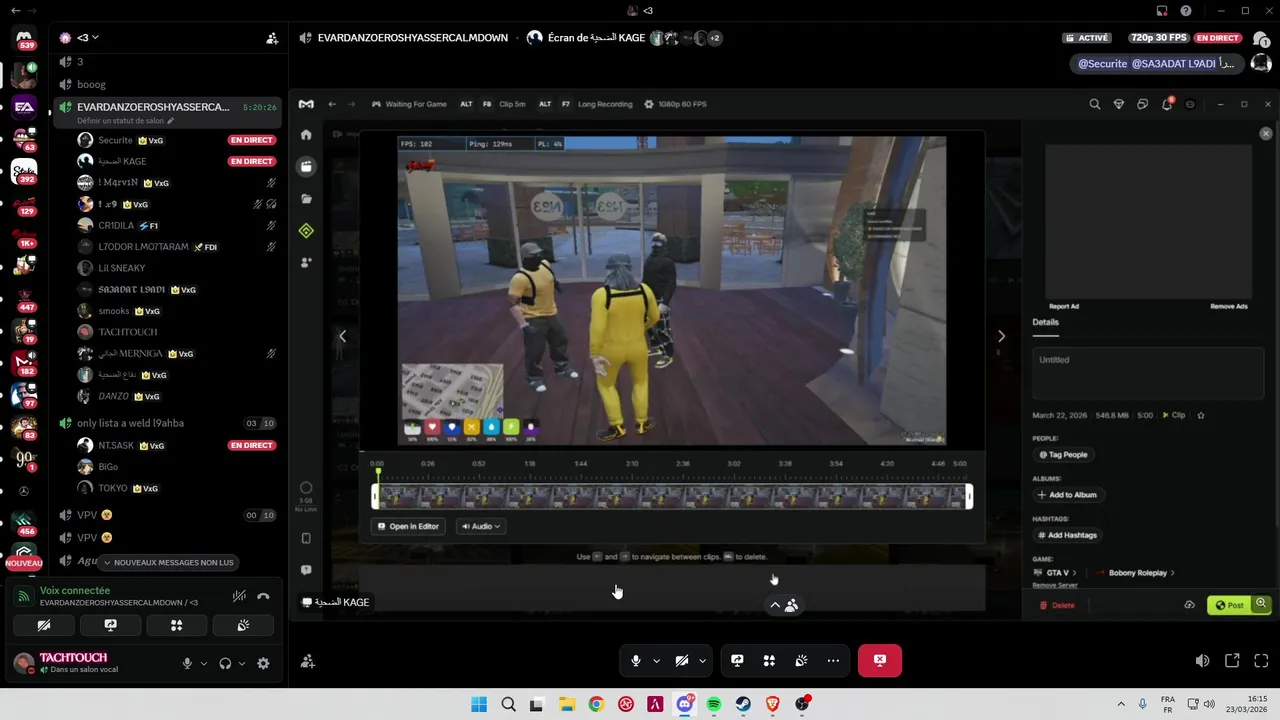Open camera options arrow in call bar
Viewport: 1280px width, 720px height.
(x=702, y=661)
